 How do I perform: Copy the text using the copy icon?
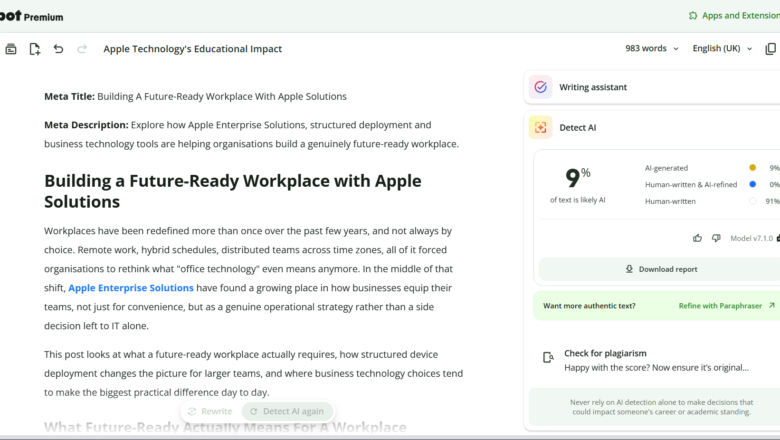pyautogui.click(x=771, y=49)
